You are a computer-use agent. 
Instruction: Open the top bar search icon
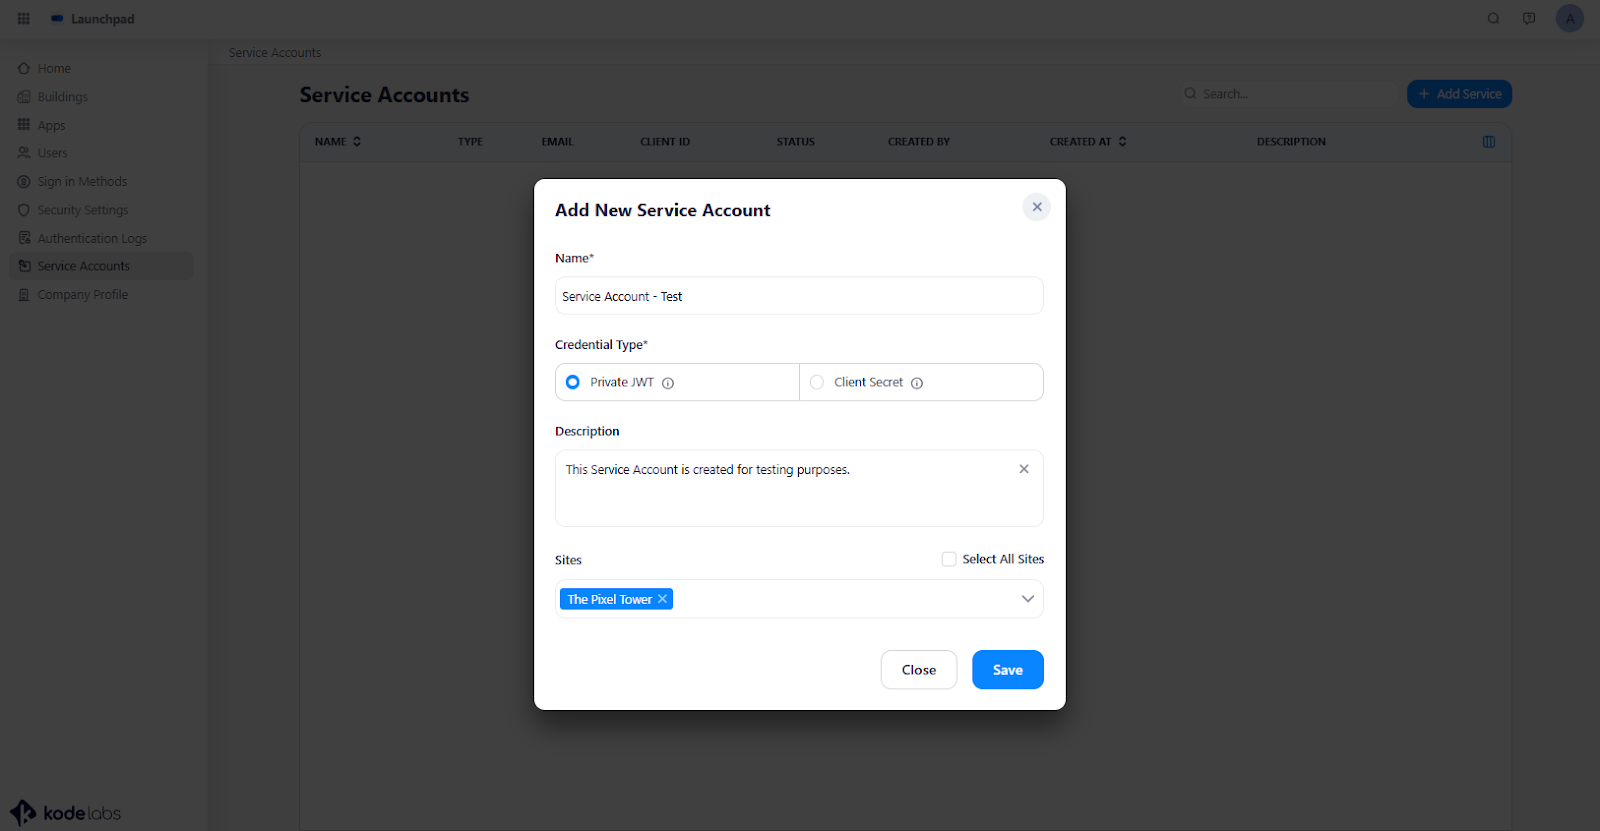pyautogui.click(x=1493, y=18)
